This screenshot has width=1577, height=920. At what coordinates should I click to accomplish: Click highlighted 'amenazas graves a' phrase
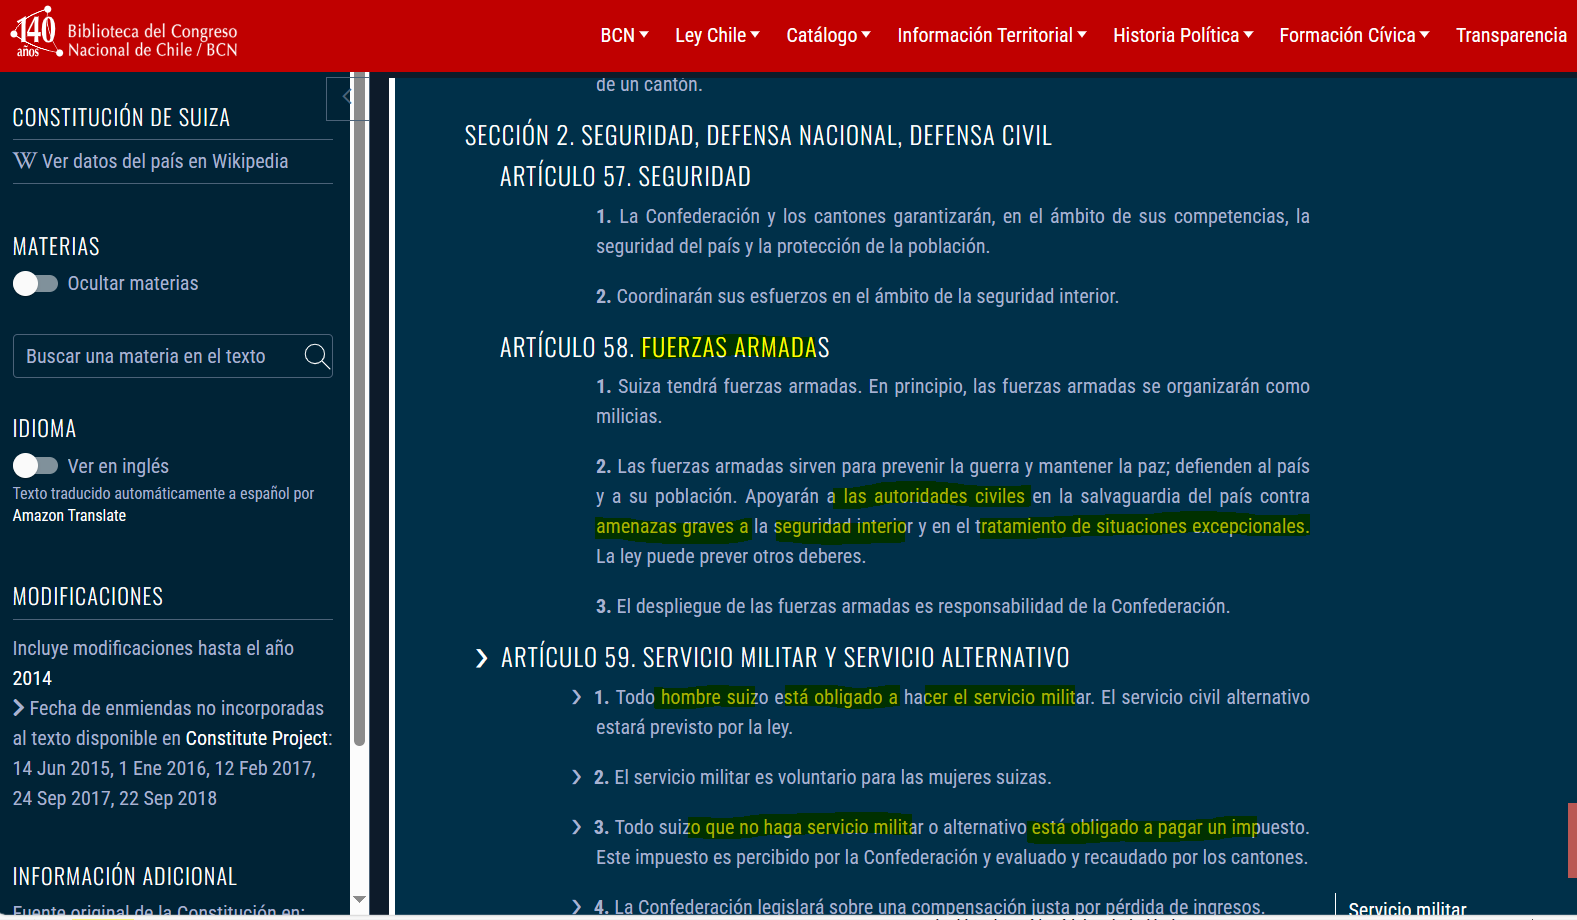[x=672, y=526]
